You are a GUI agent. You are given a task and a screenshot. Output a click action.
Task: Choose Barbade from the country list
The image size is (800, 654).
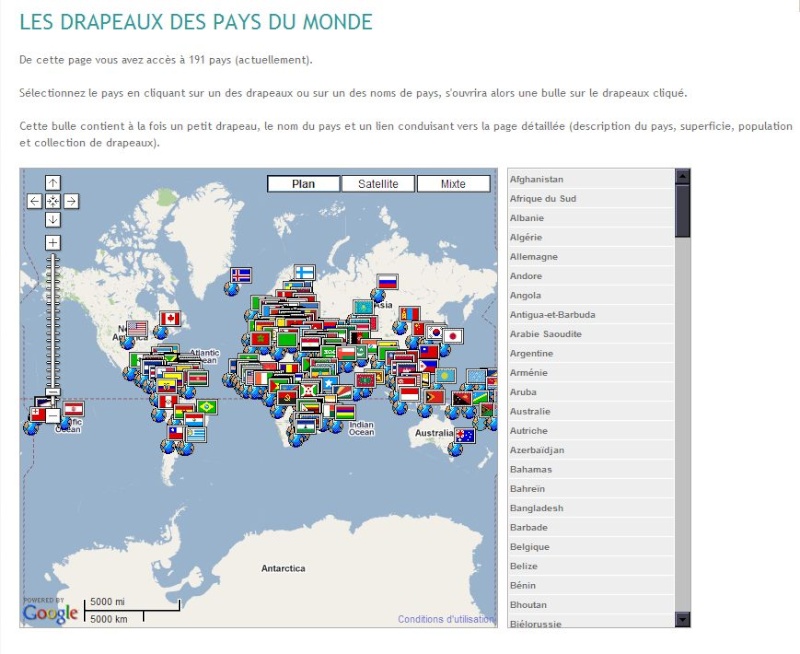point(591,528)
